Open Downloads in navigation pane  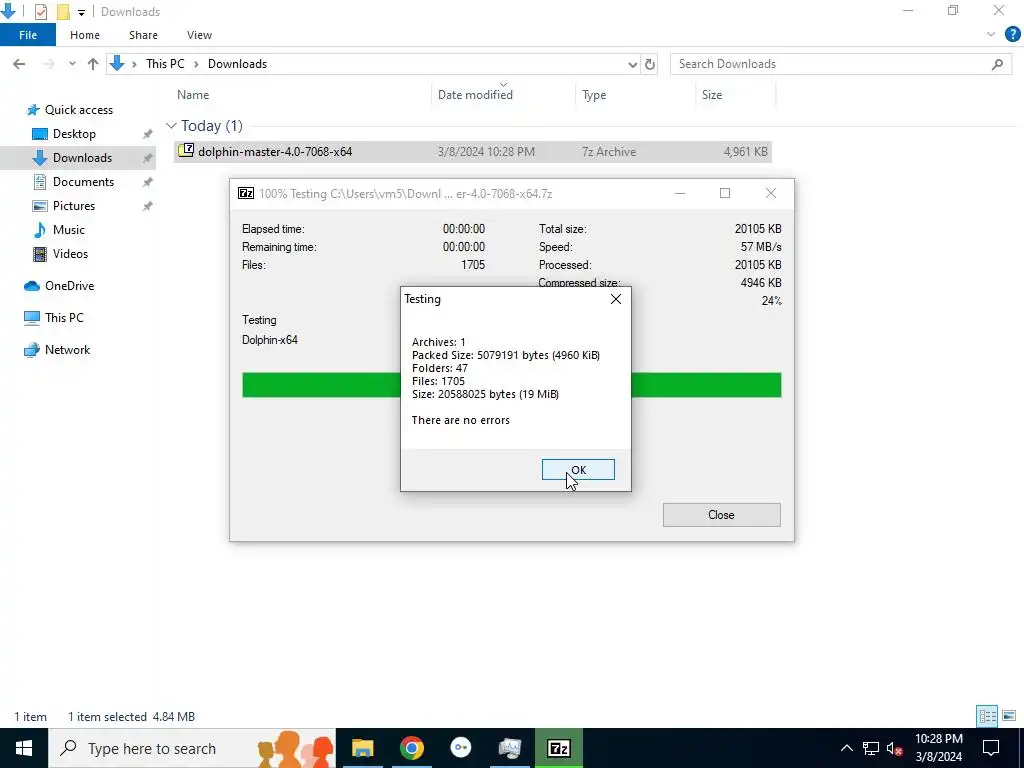pos(82,158)
